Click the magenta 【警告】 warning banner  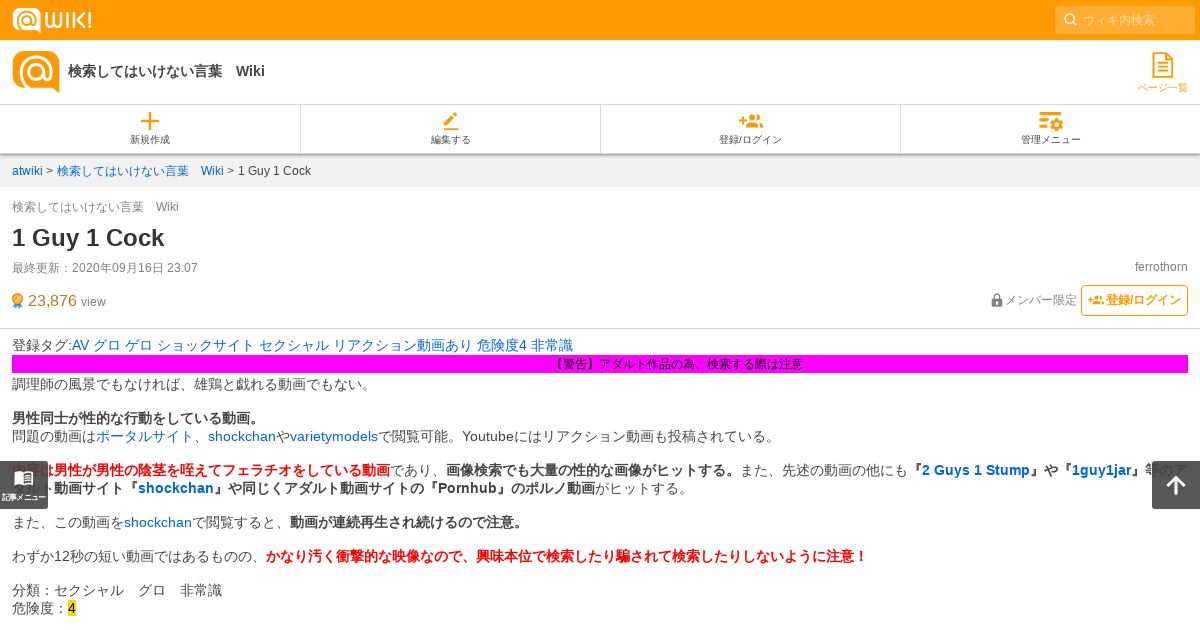click(600, 364)
